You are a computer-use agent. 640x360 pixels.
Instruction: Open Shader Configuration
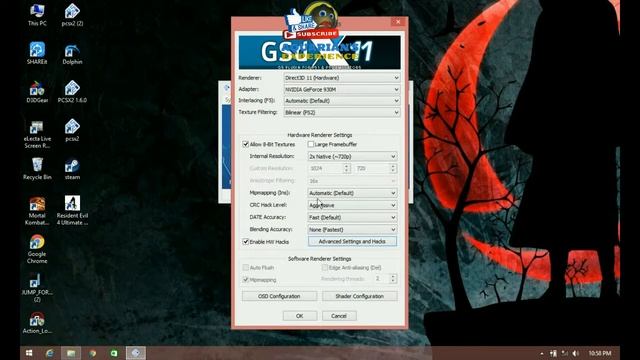click(360, 296)
